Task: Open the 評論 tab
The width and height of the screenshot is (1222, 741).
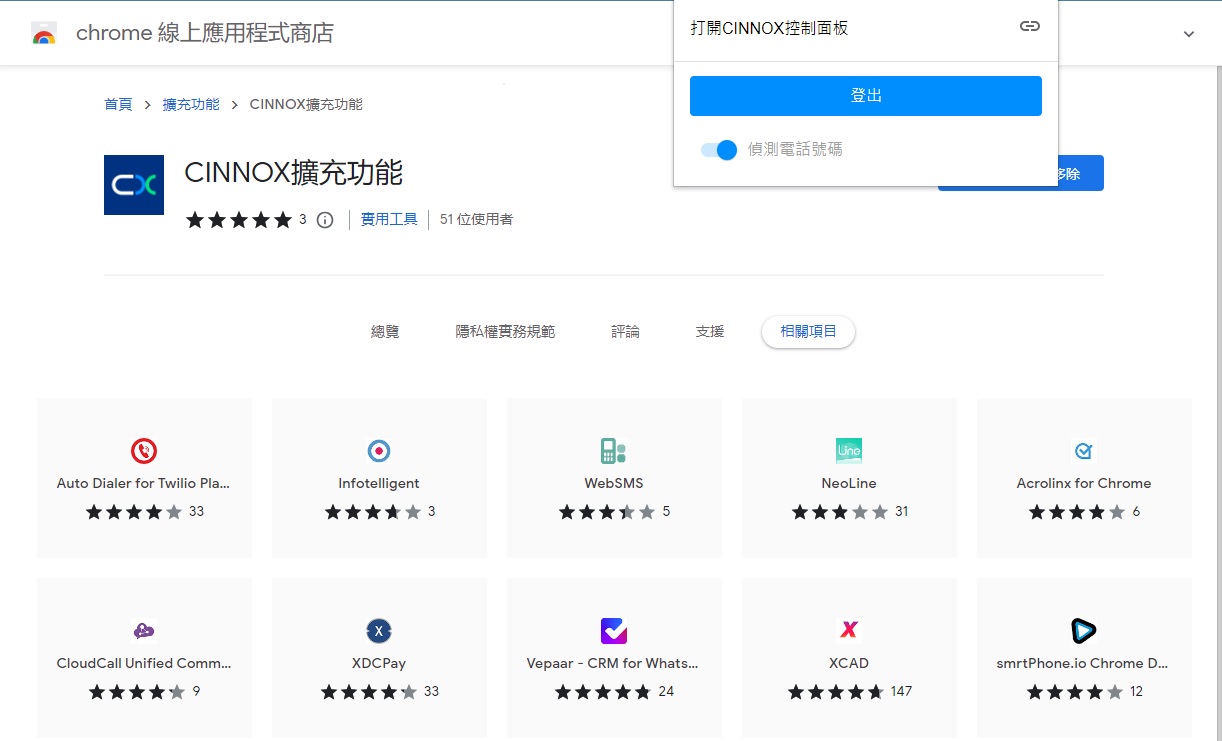Action: click(625, 331)
